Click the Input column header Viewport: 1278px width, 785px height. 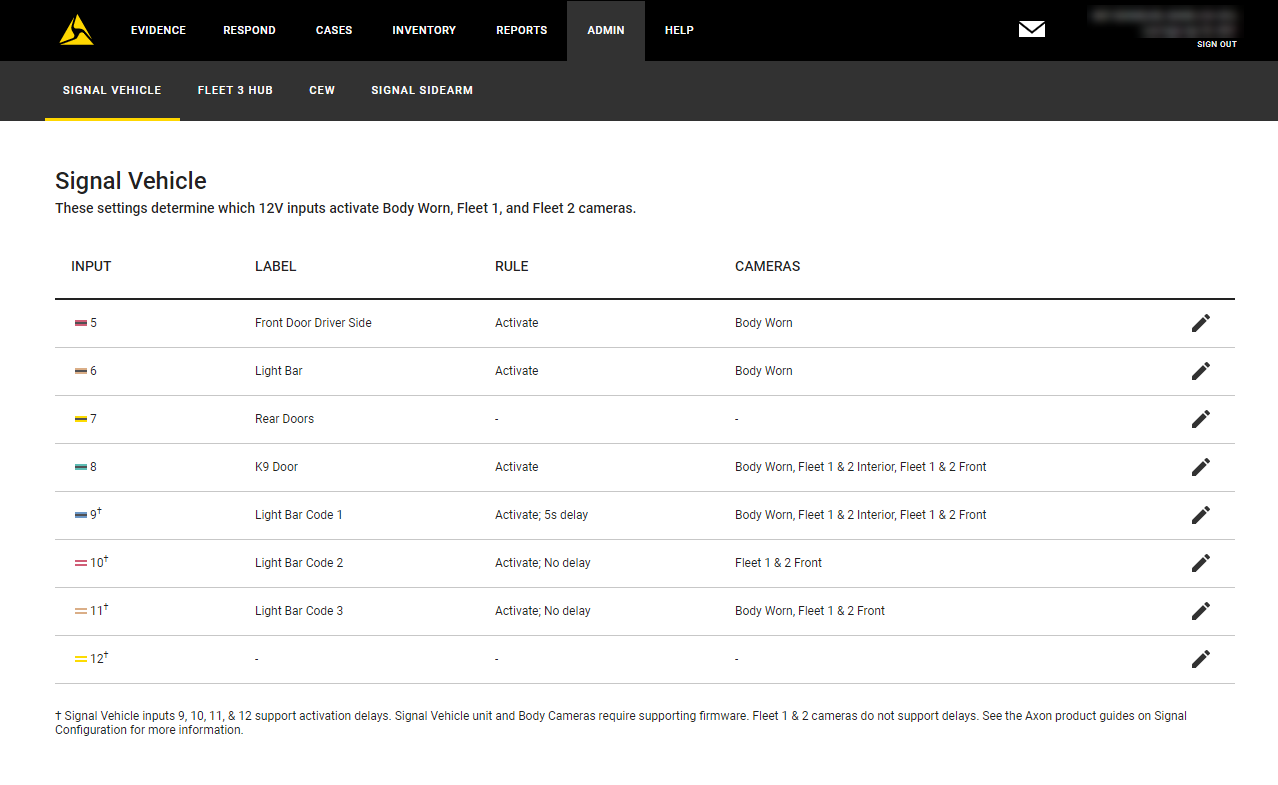pos(91,267)
